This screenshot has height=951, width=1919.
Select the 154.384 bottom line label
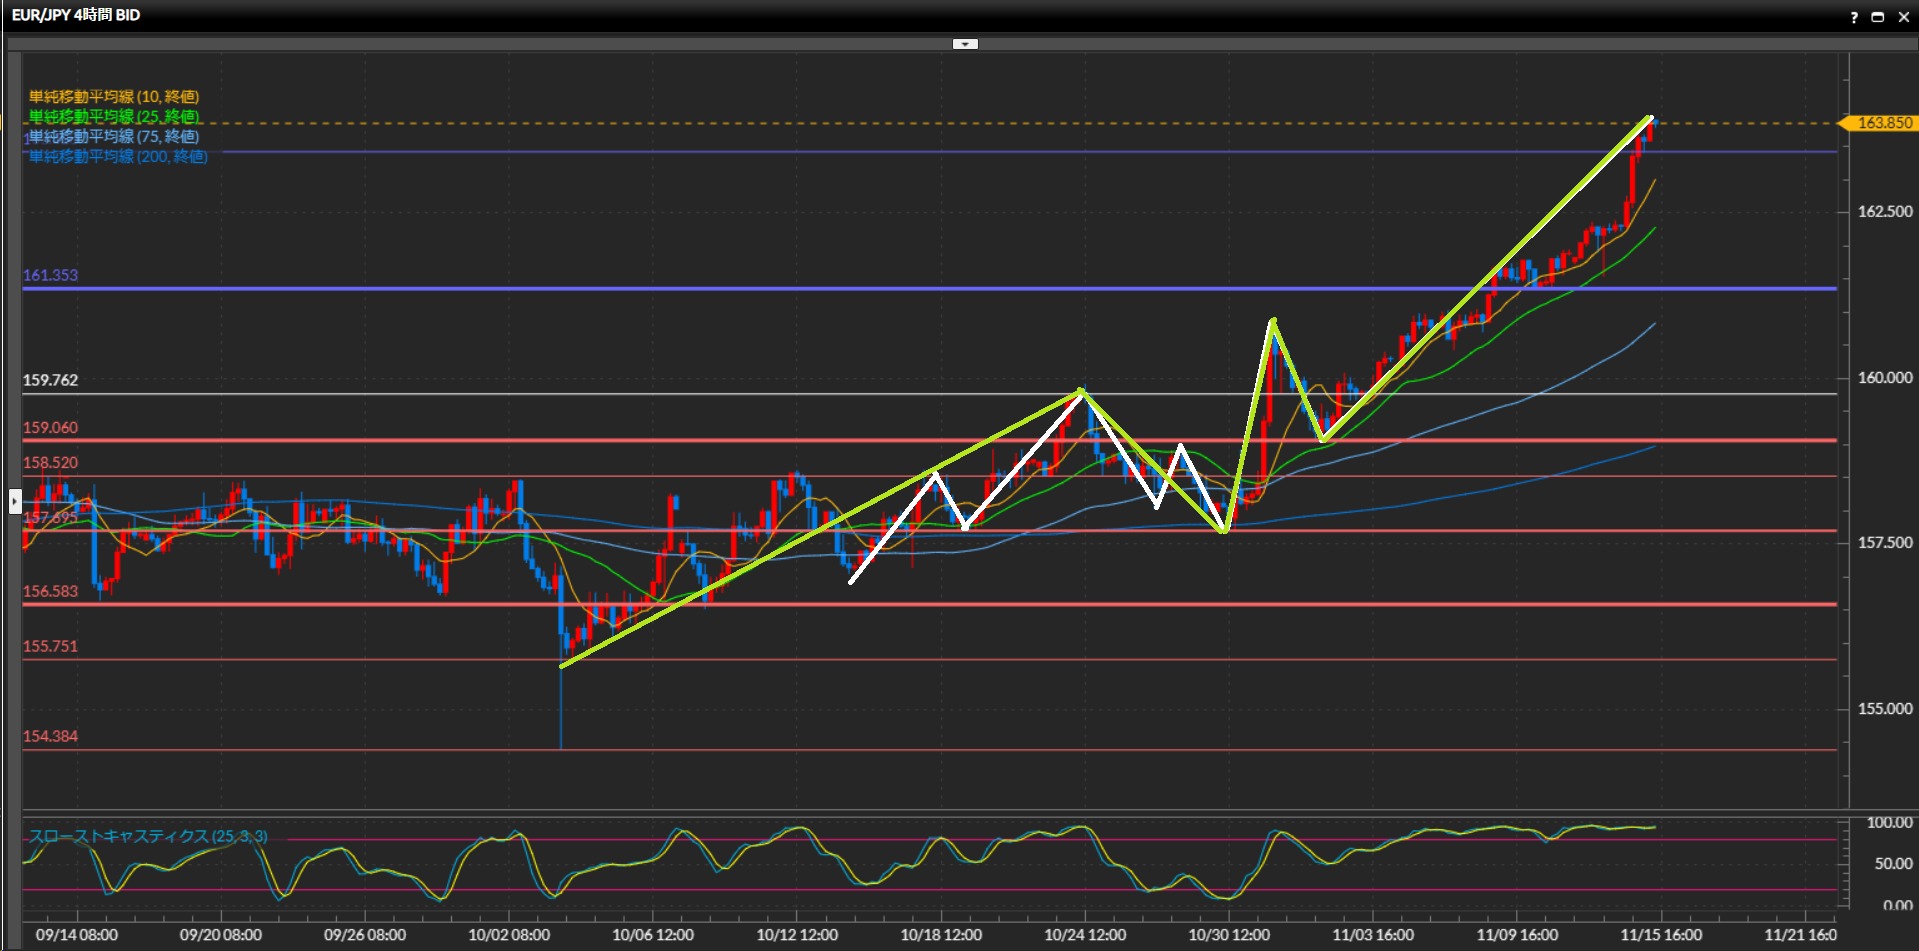coord(50,736)
